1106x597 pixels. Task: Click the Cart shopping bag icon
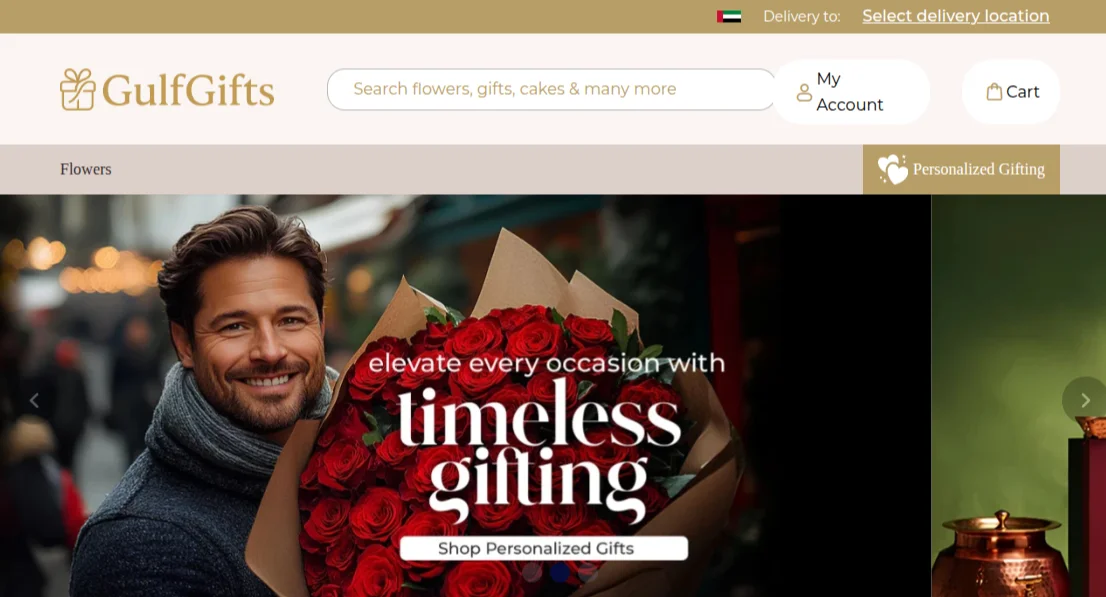(994, 92)
